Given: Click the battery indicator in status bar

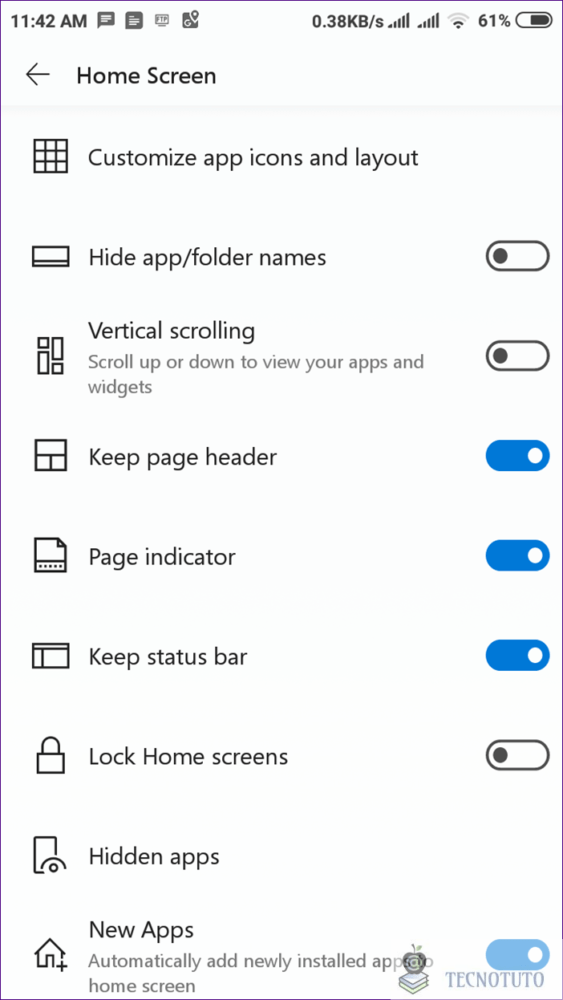Looking at the screenshot, I should 534,21.
